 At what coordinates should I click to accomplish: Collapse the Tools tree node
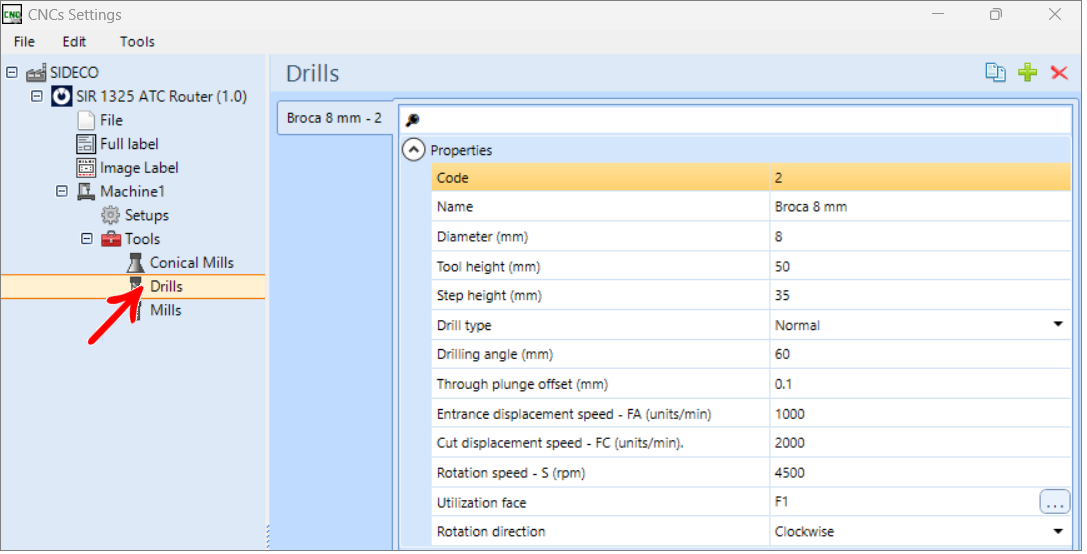coord(87,239)
